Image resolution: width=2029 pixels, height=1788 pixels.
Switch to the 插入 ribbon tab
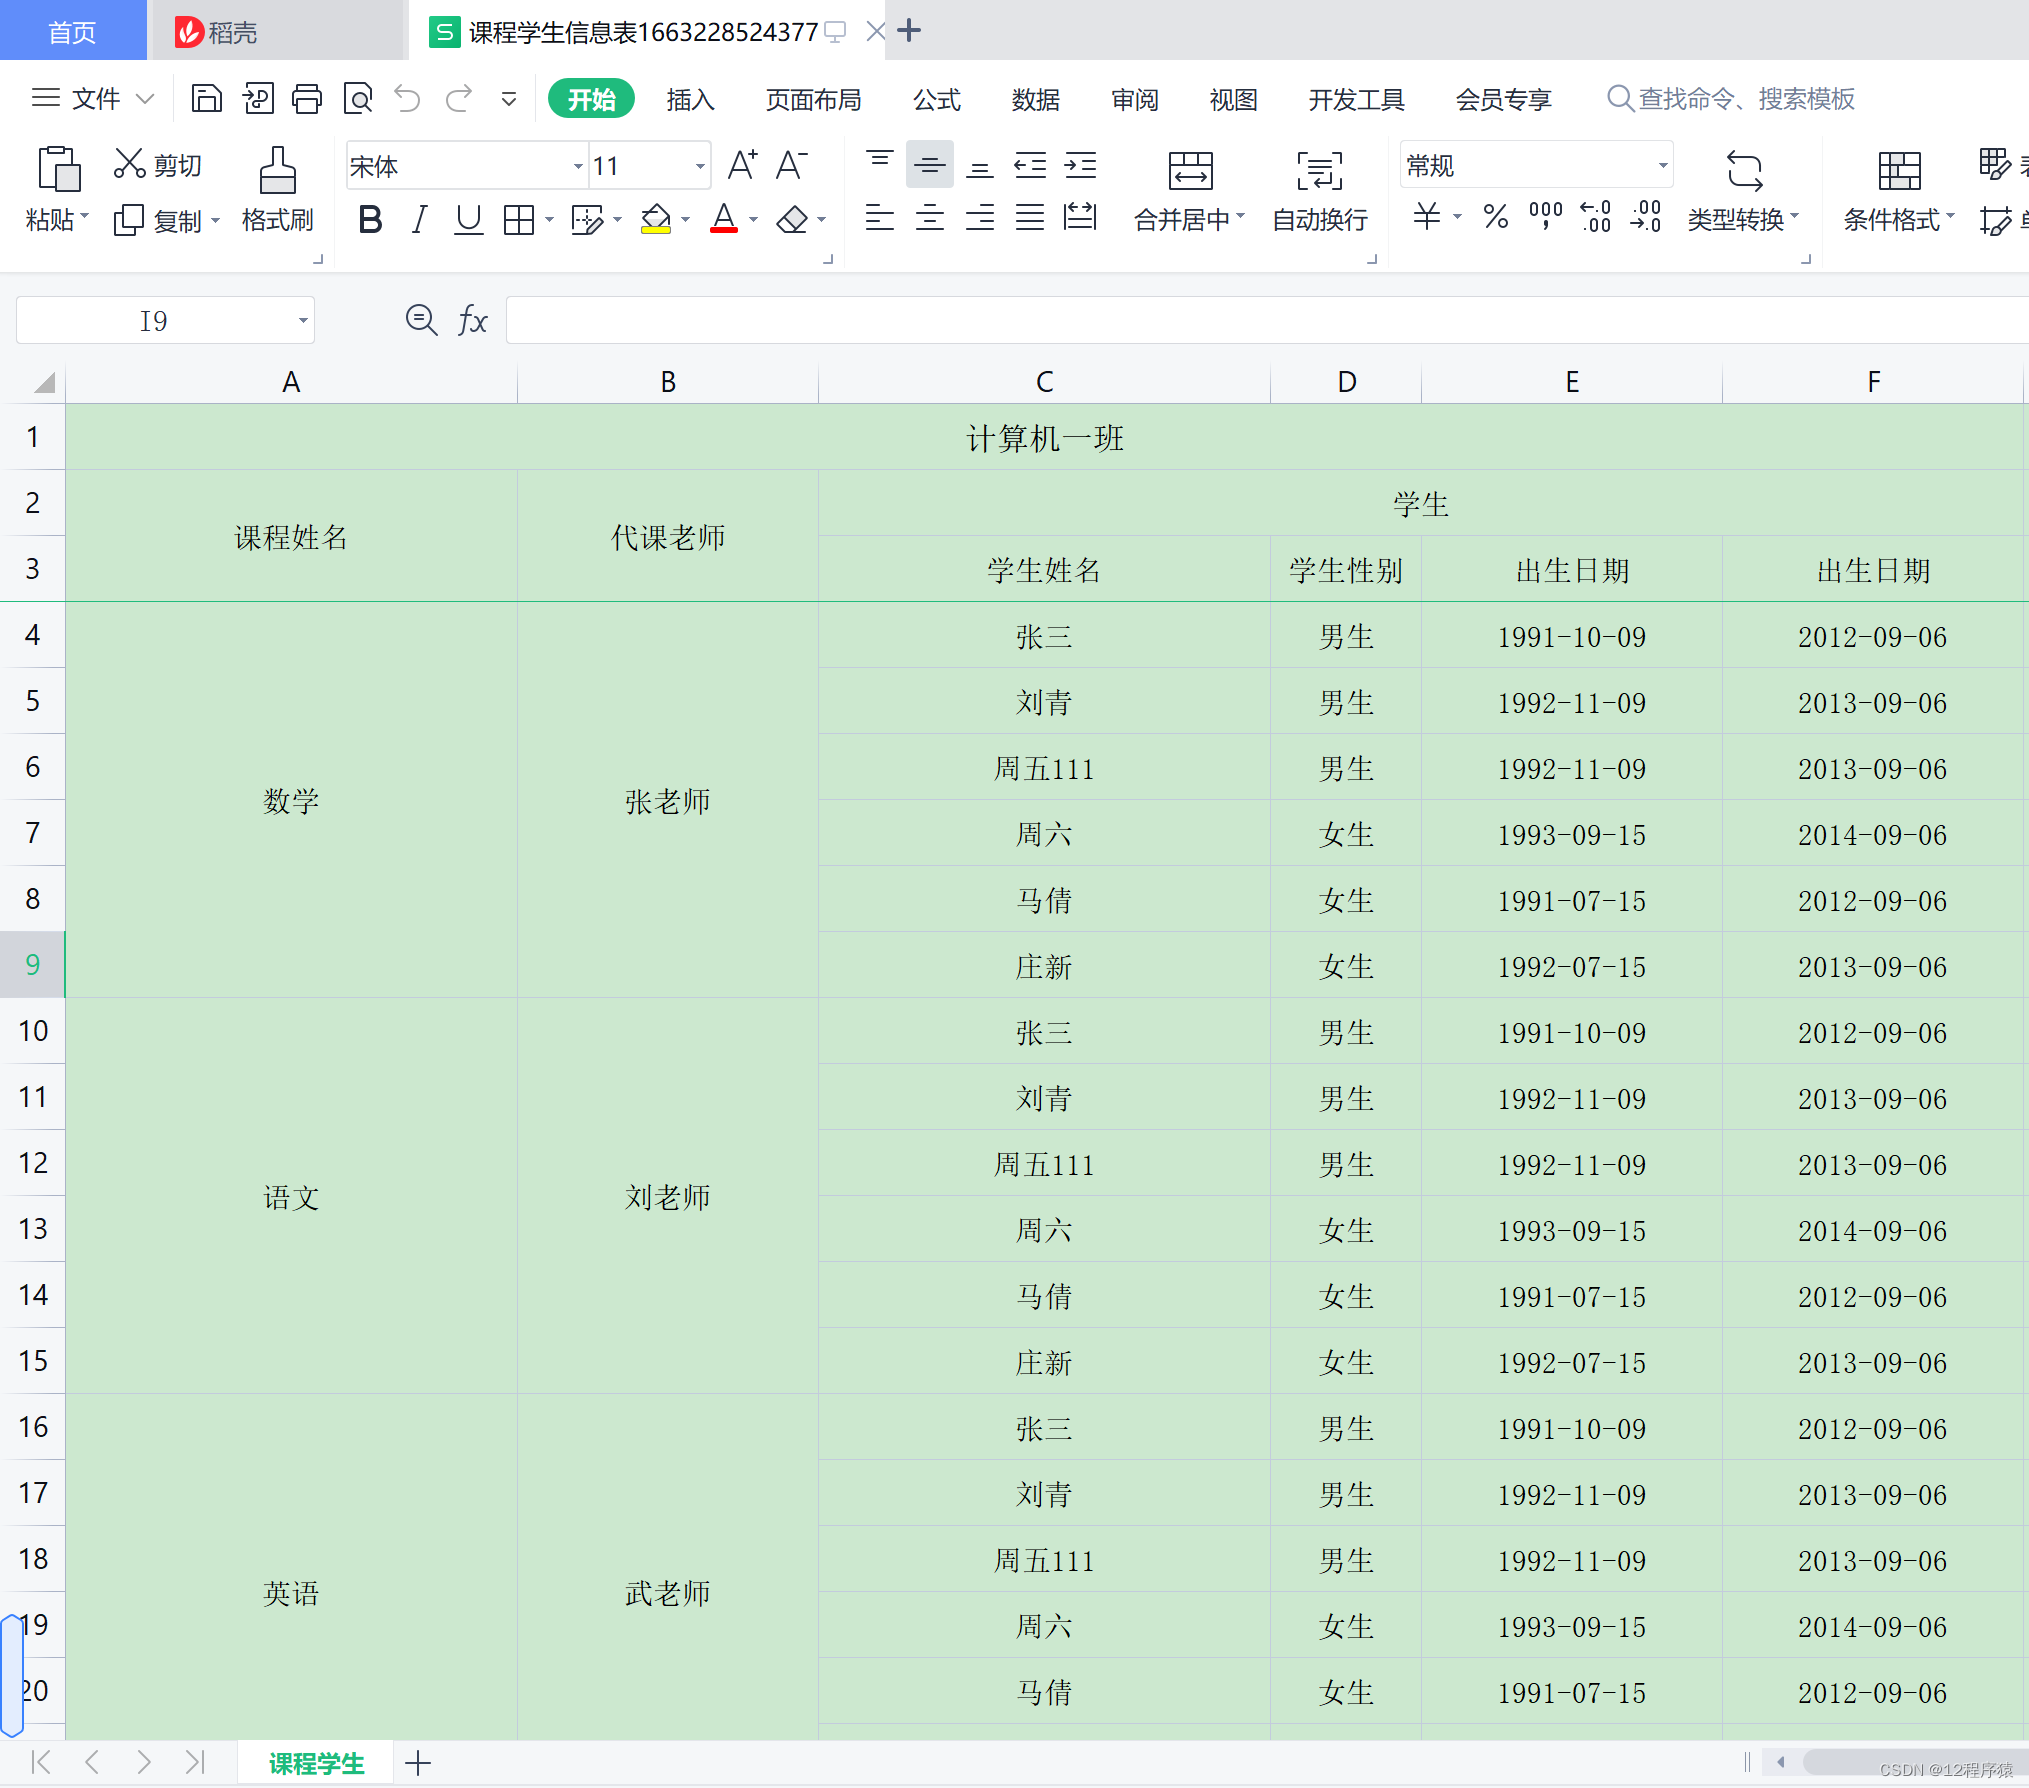[x=690, y=99]
